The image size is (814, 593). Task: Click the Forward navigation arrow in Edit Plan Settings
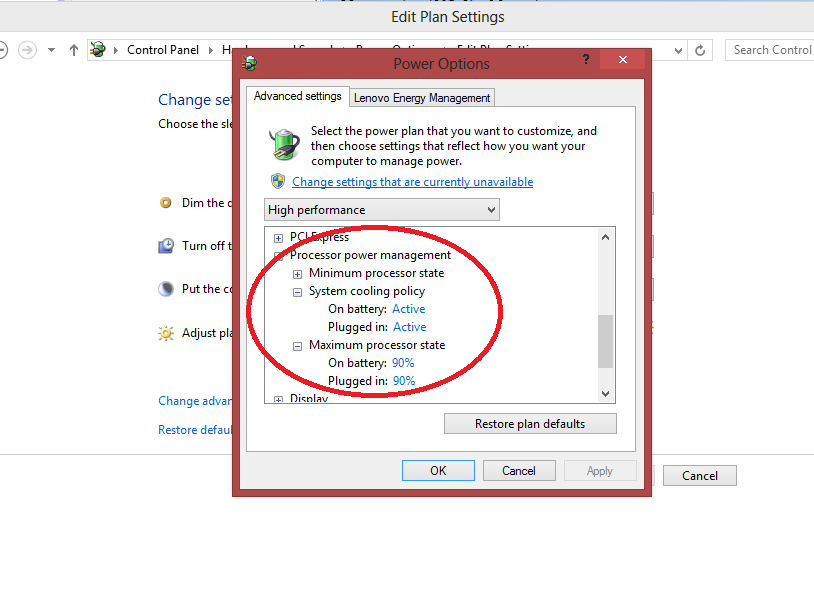pyautogui.click(x=27, y=50)
